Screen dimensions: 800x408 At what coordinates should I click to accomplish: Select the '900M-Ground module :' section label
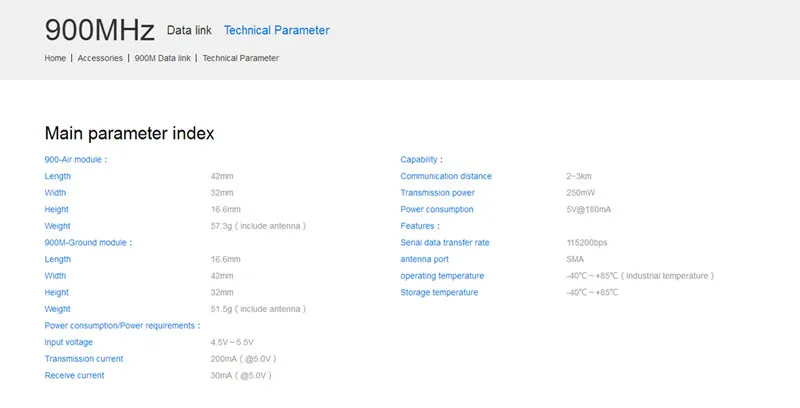(88, 243)
